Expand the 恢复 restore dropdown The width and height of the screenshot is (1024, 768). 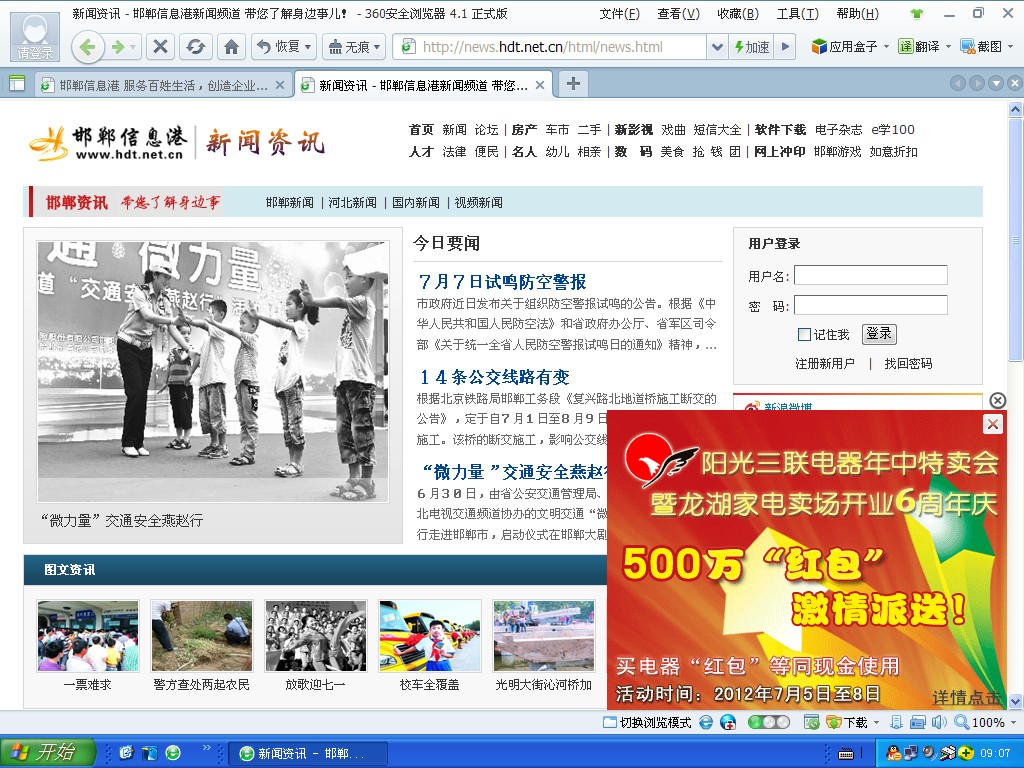308,47
